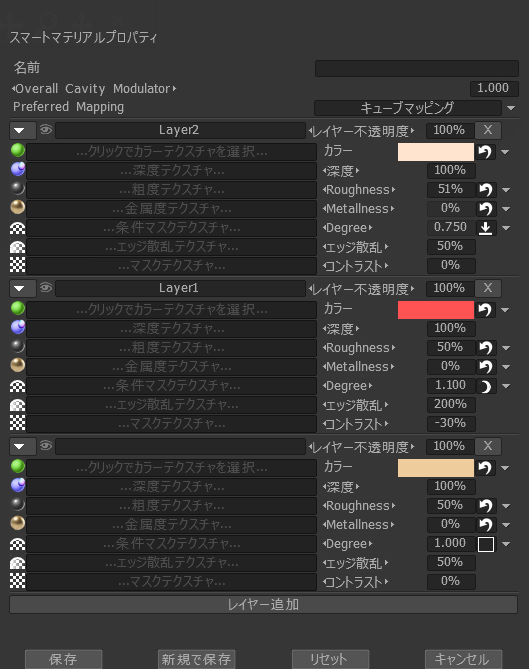Image resolution: width=529 pixels, height=669 pixels.
Task: Click Overall Cavity Modulator value 1.000
Action: click(x=494, y=88)
